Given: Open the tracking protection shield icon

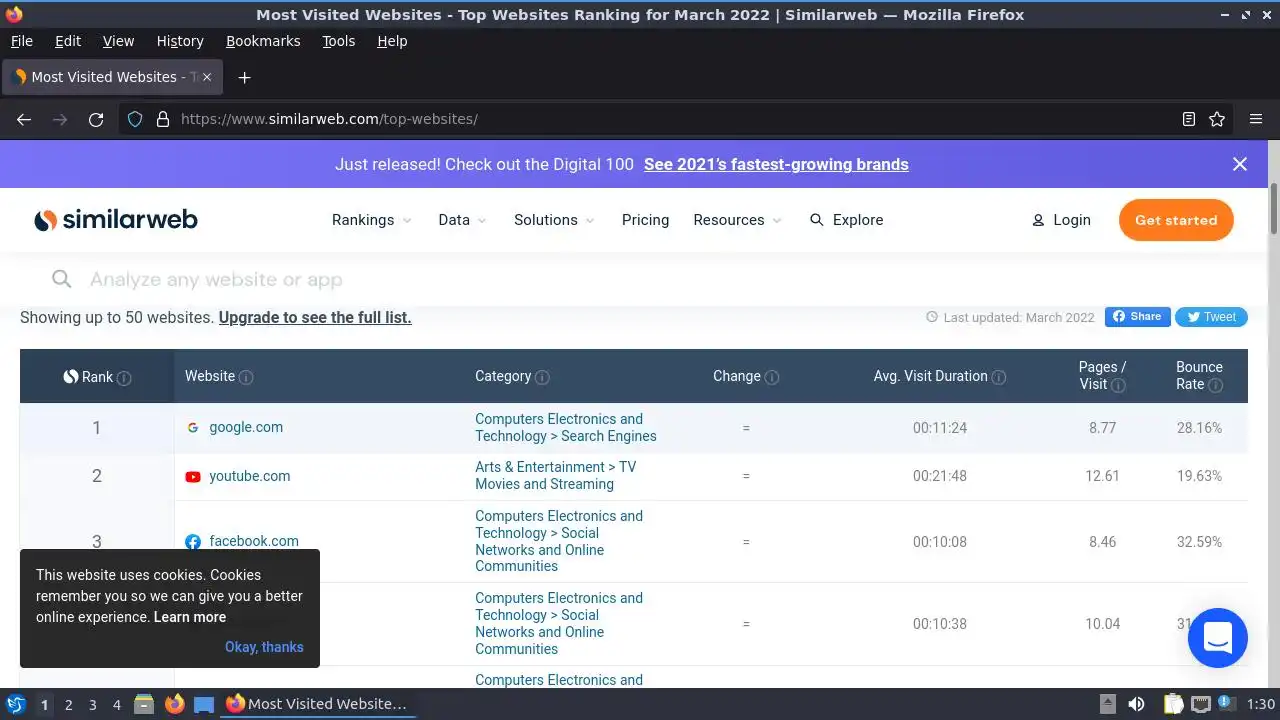Looking at the screenshot, I should click(135, 119).
